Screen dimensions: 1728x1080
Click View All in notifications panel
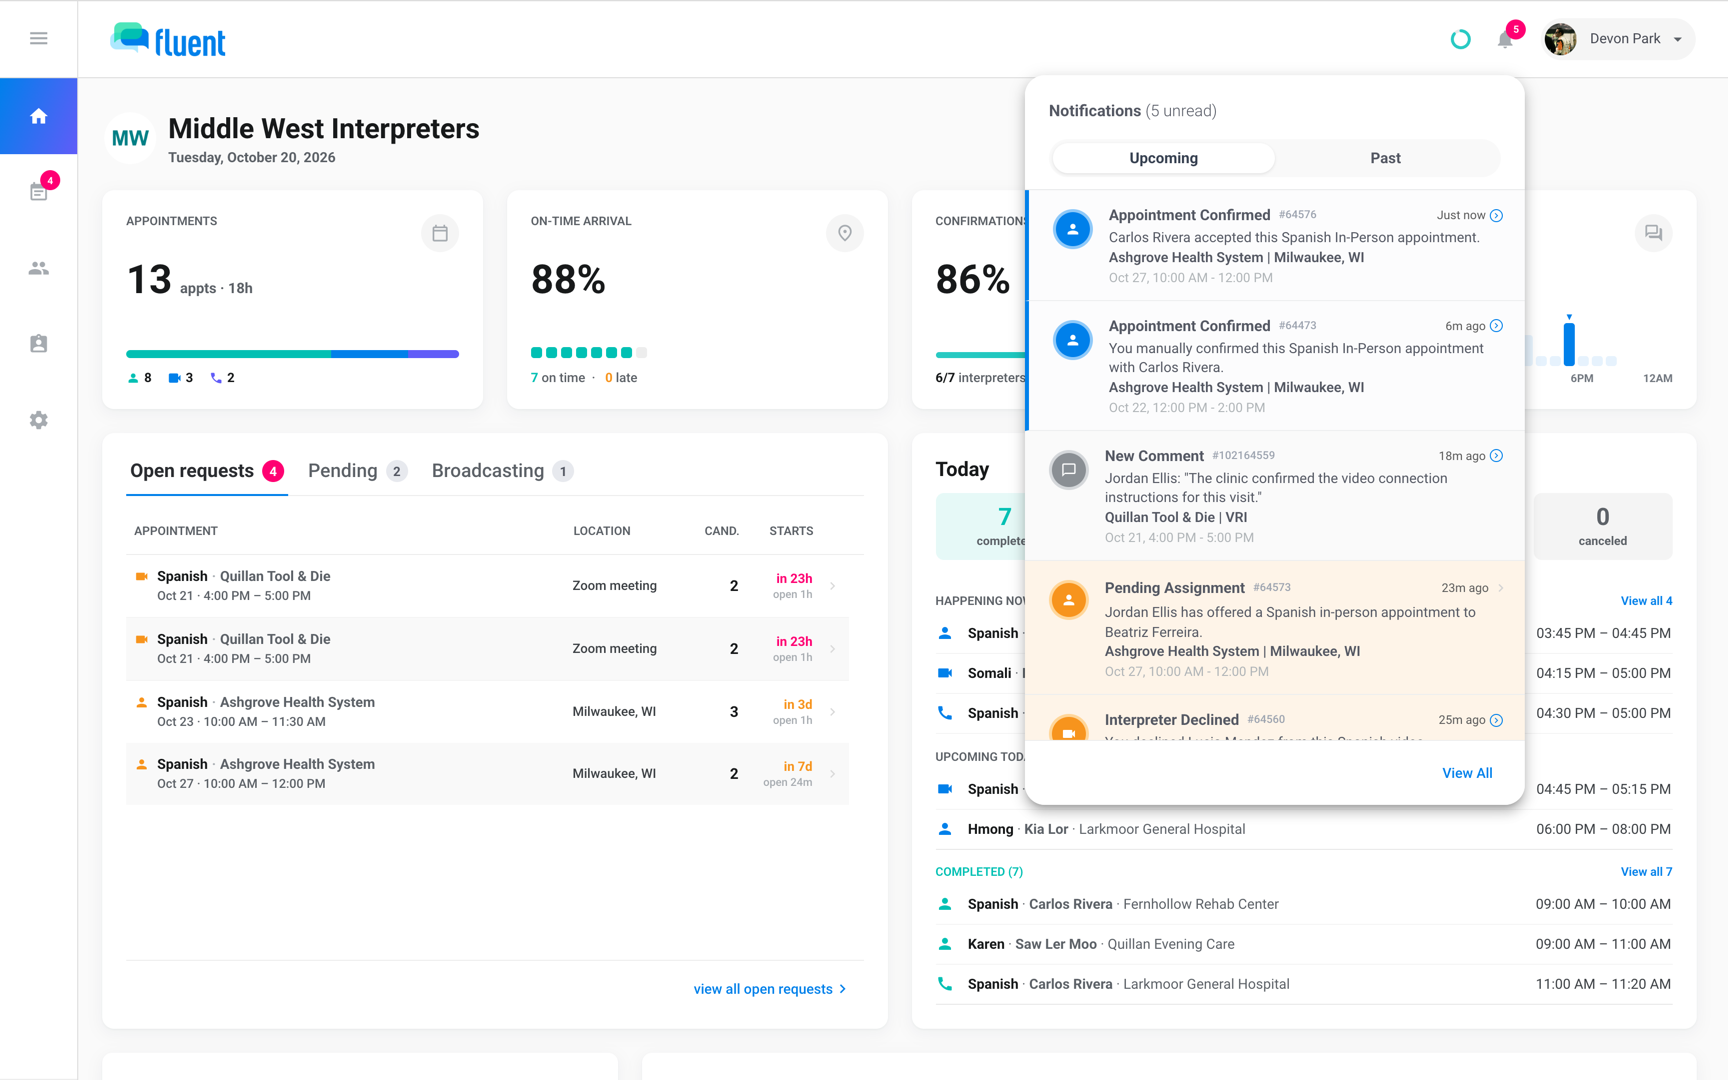pyautogui.click(x=1467, y=773)
